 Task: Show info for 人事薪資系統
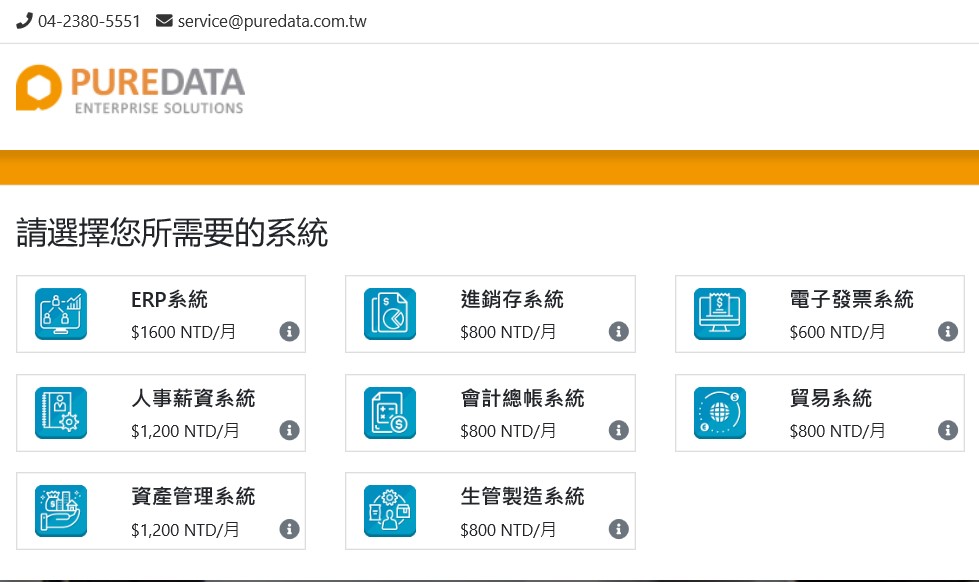pos(289,430)
